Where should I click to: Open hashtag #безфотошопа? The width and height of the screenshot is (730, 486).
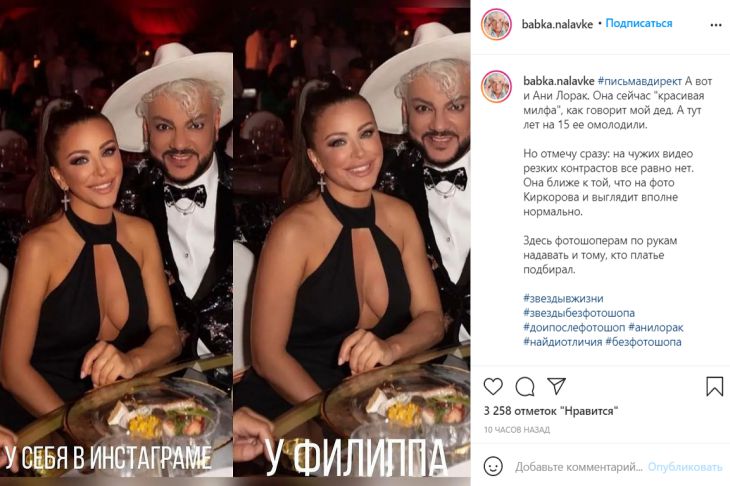[643, 342]
